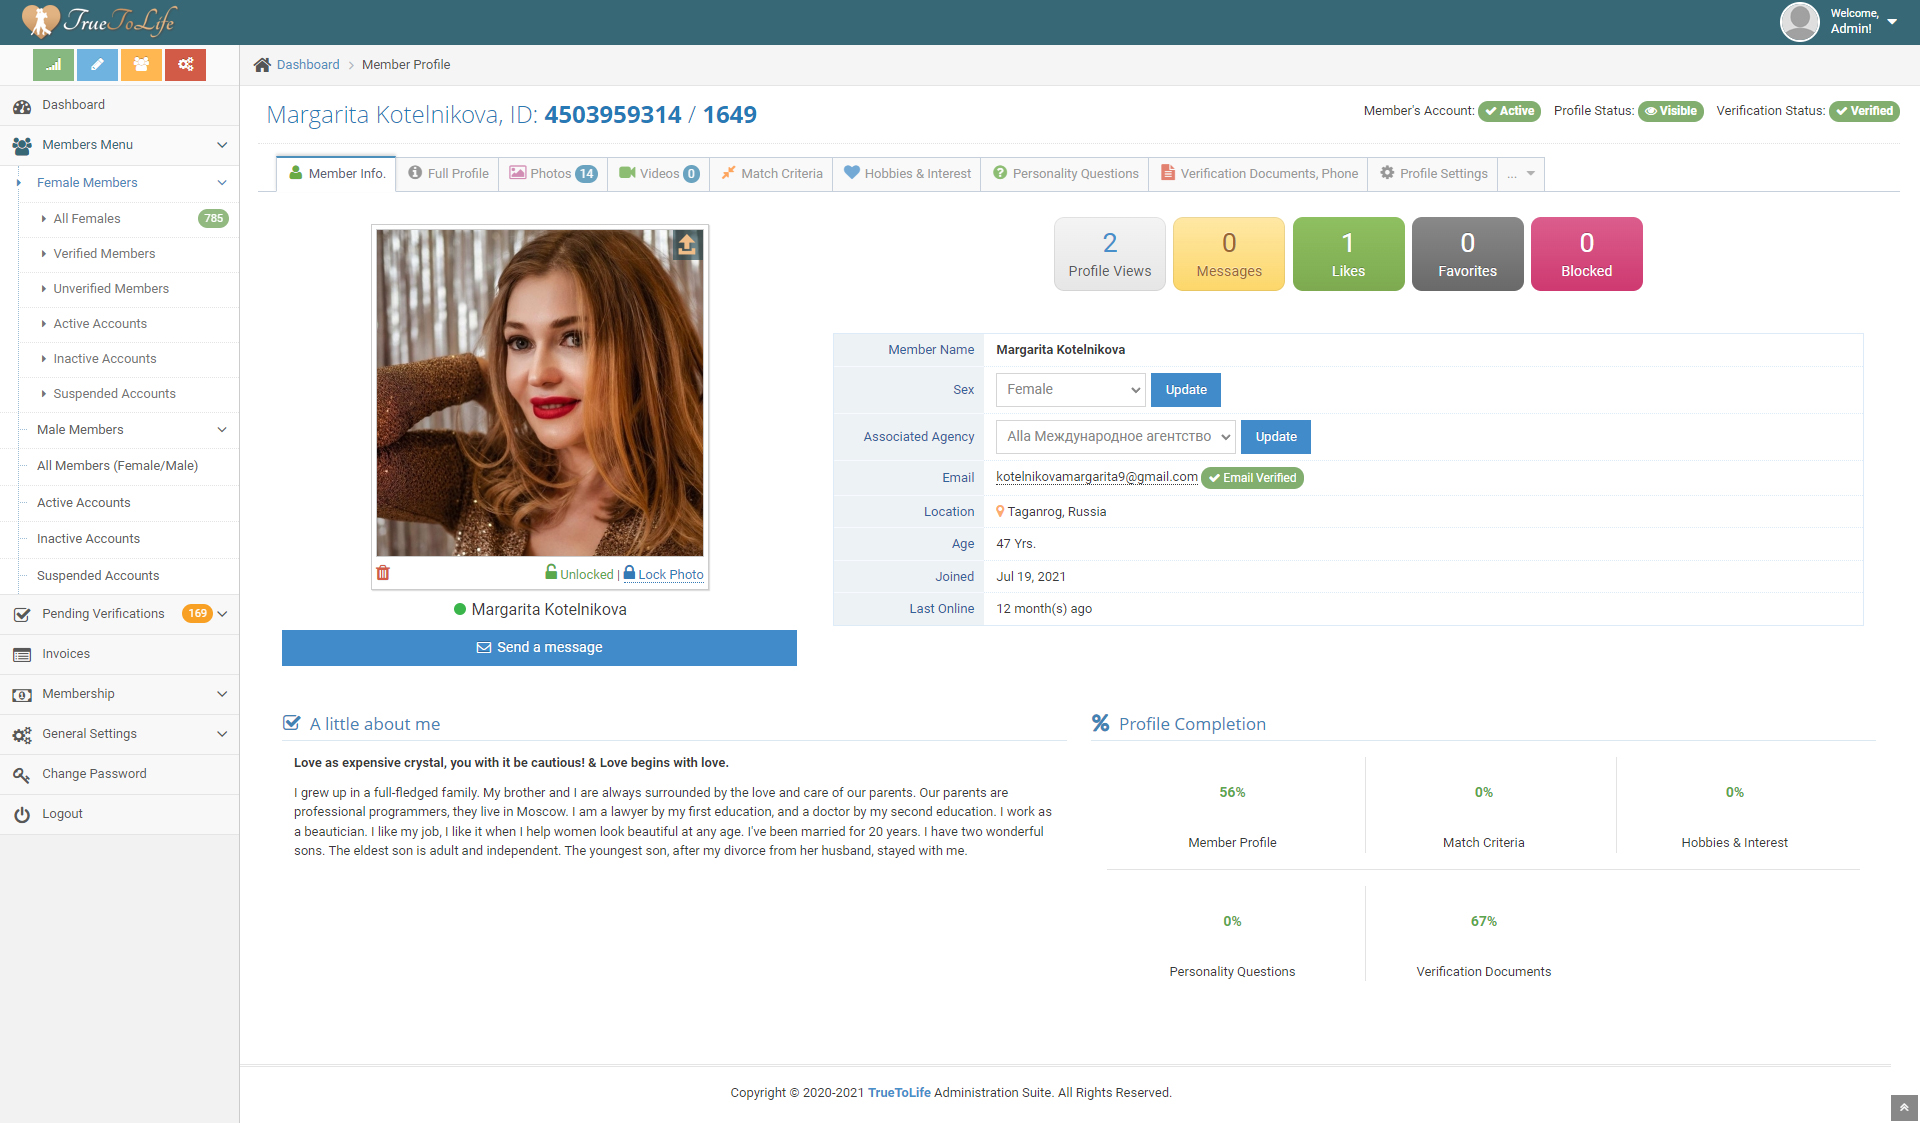This screenshot has width=1920, height=1123.
Task: Click Lock Photo link
Action: 664,574
